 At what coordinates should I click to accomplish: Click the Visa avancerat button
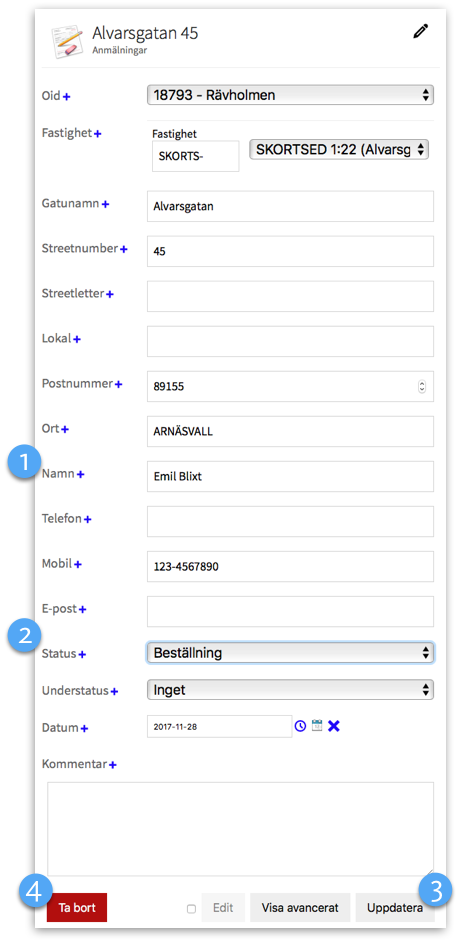300,908
